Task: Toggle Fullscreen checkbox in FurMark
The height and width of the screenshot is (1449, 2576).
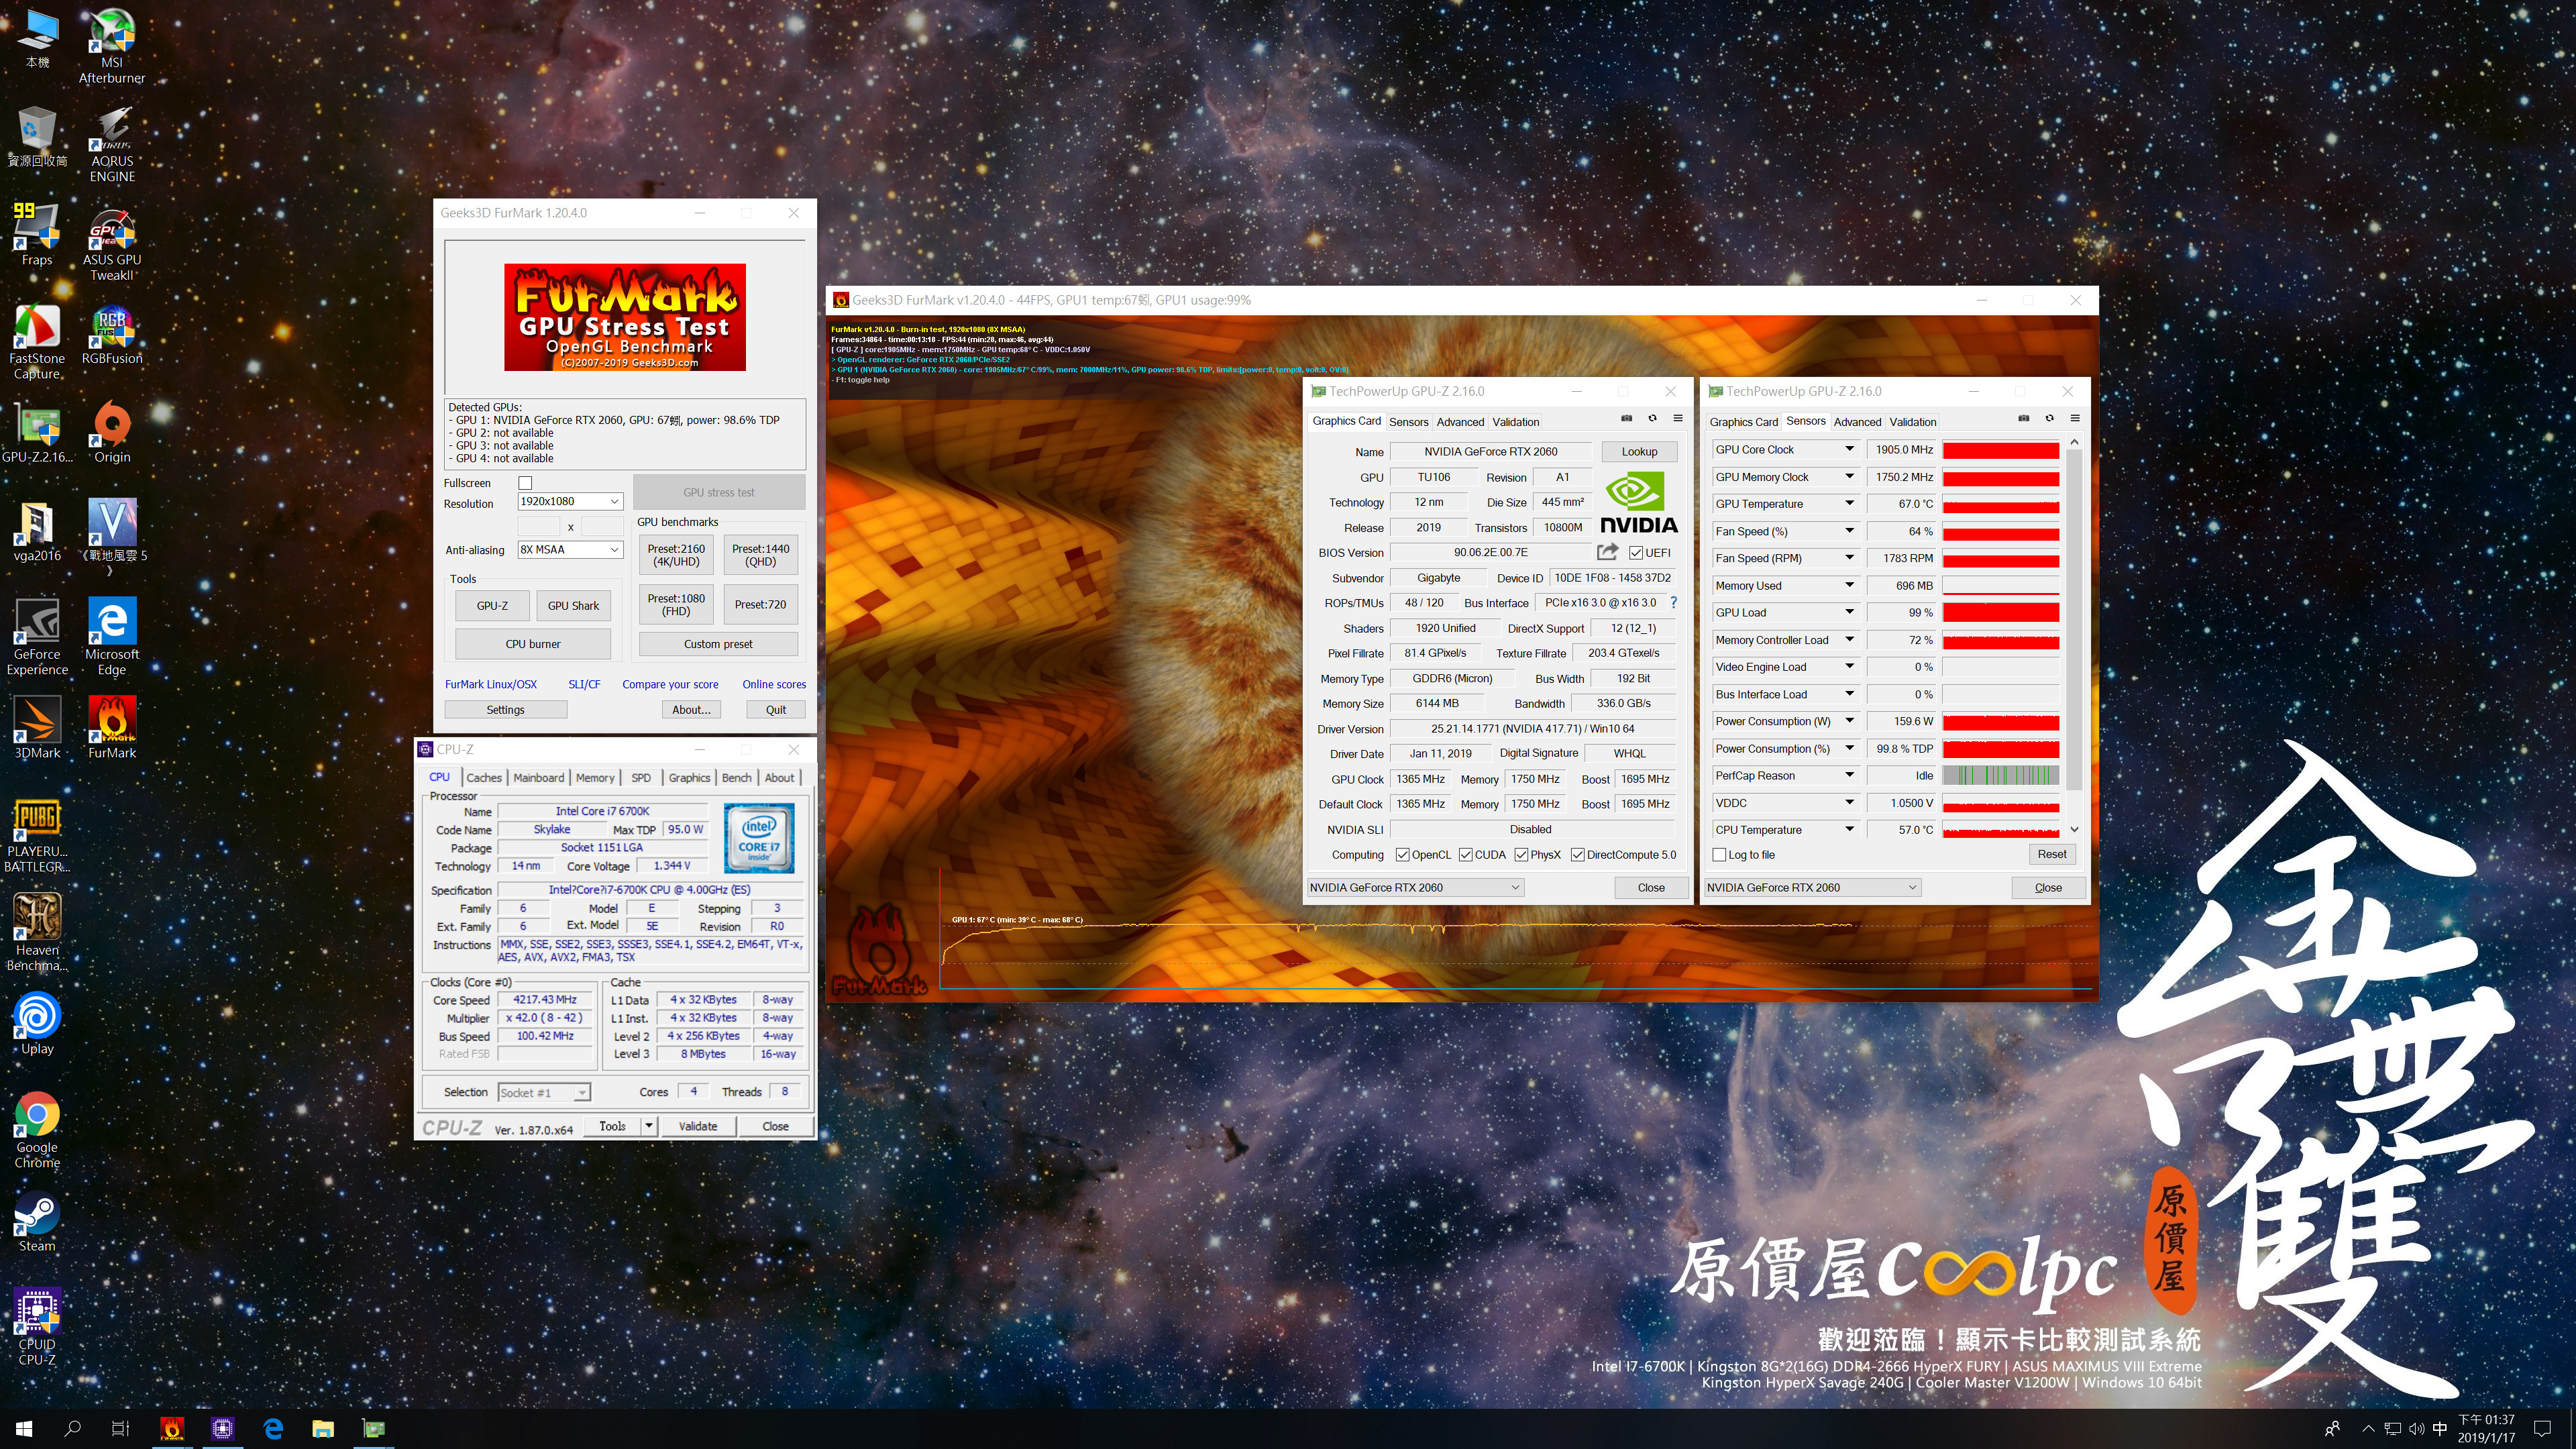Action: tap(525, 483)
